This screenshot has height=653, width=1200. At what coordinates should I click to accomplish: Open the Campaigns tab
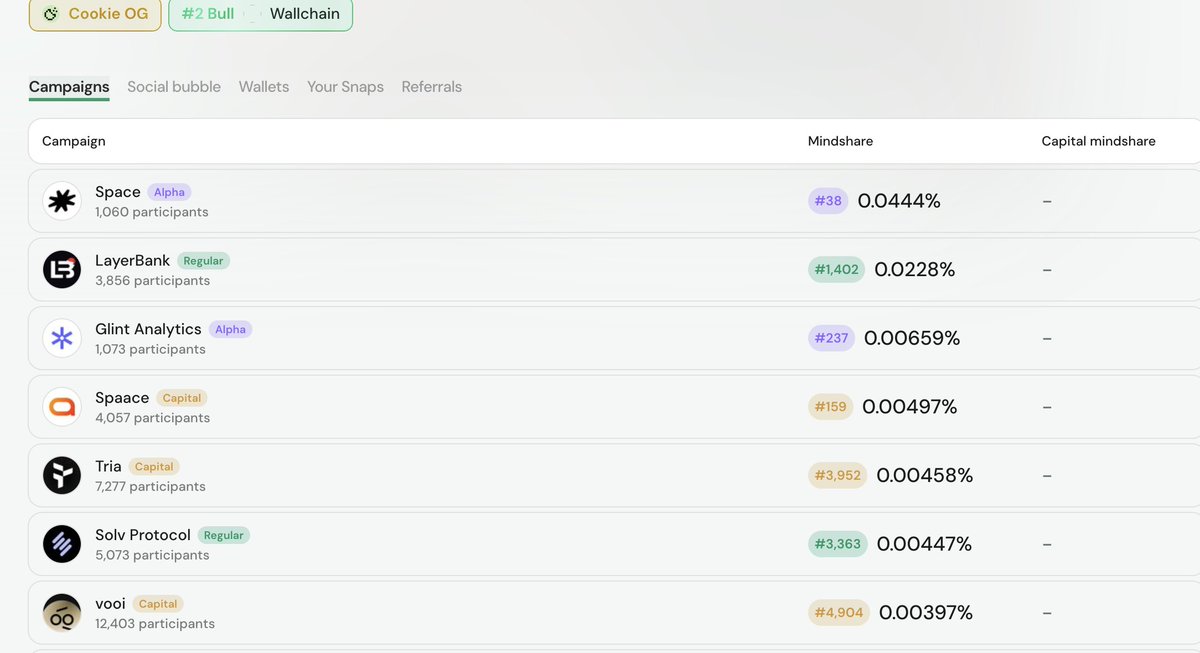[x=69, y=87]
